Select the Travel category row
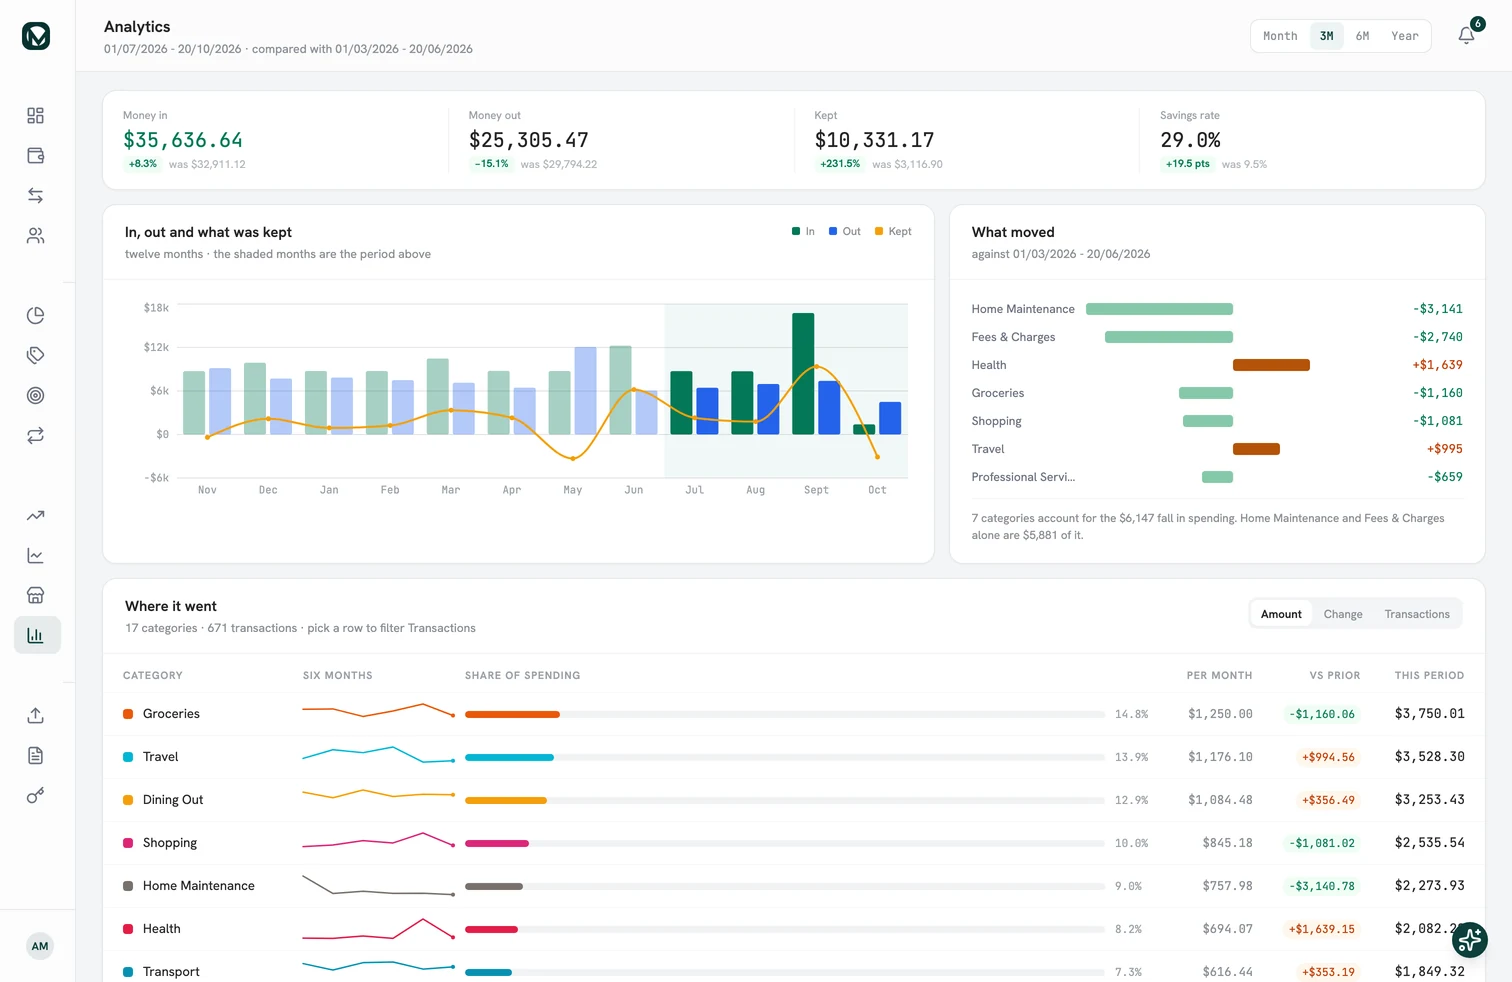 (793, 757)
